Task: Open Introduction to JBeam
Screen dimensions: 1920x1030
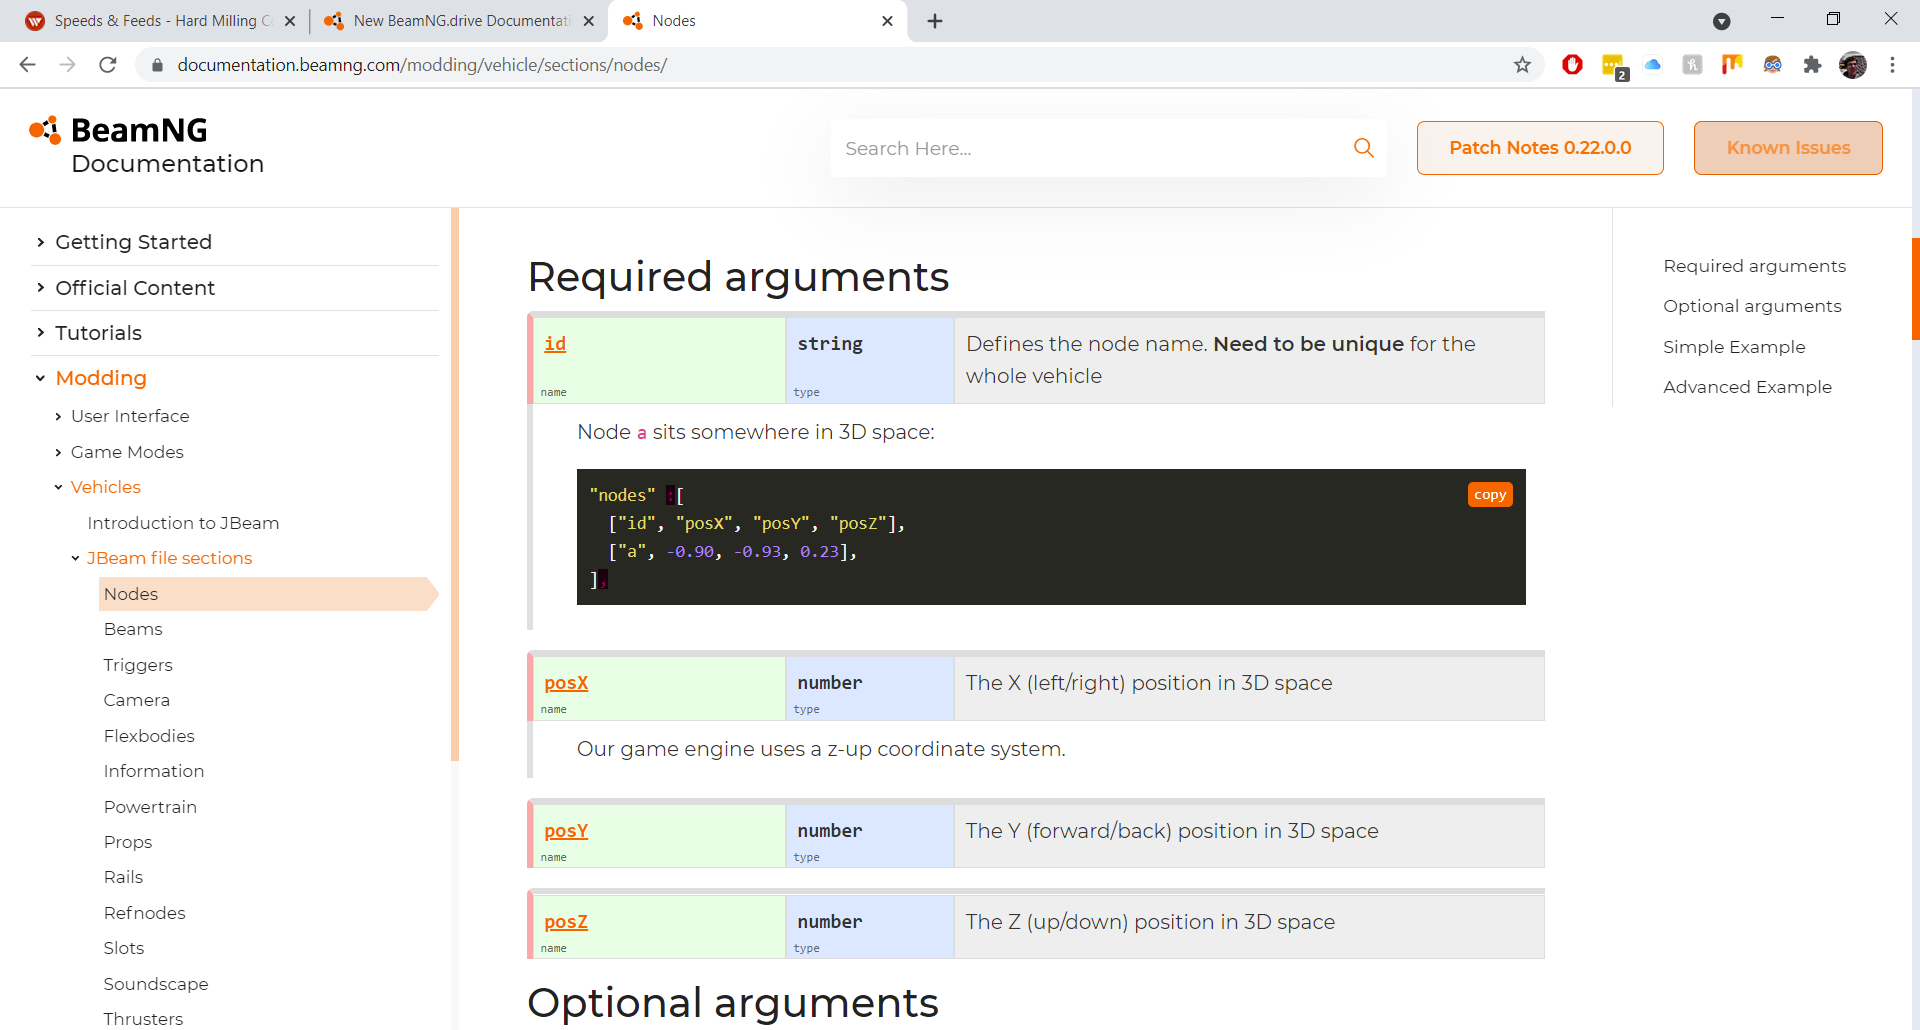Action: click(x=183, y=523)
